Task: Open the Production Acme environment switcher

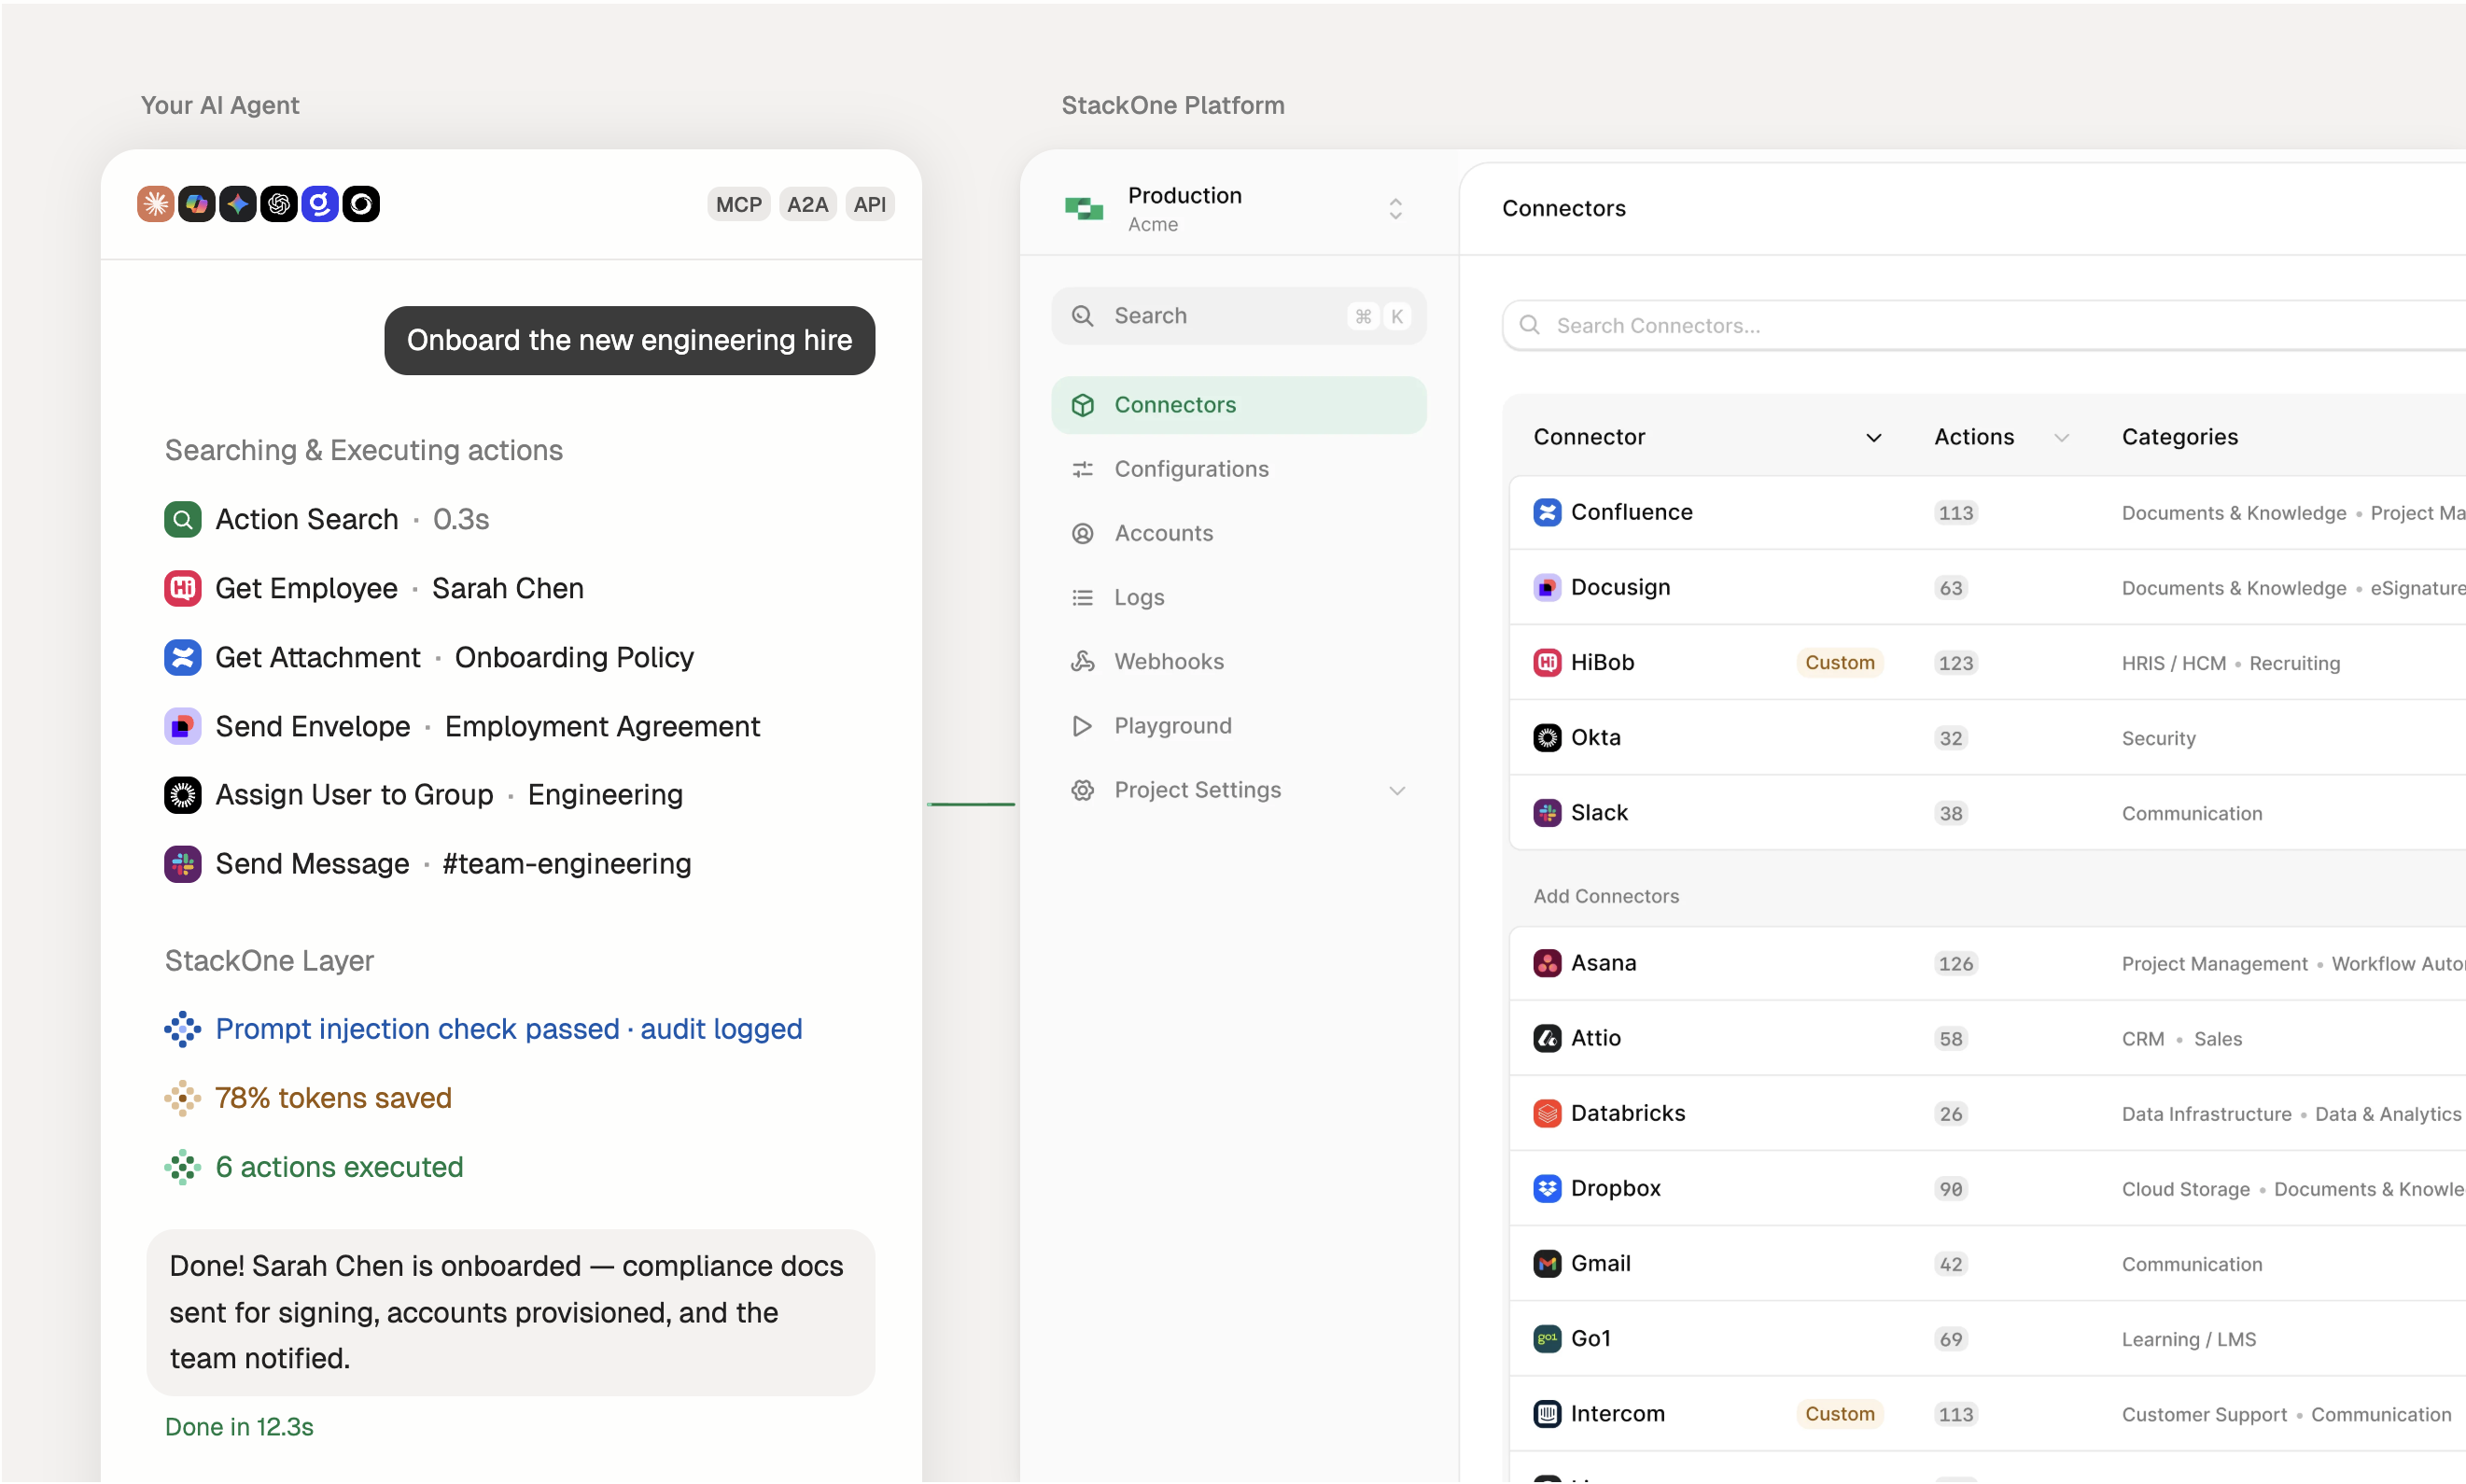Action: click(x=1237, y=208)
